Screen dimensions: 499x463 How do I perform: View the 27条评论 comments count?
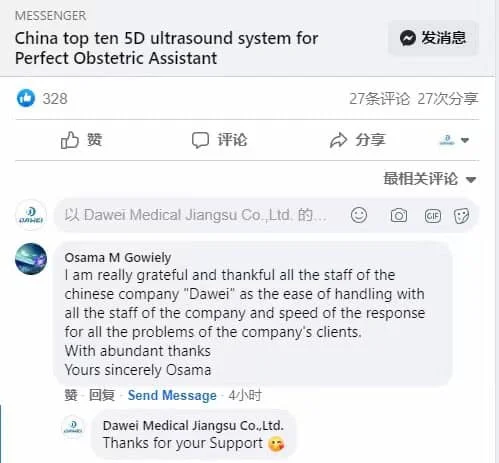pyautogui.click(x=379, y=99)
